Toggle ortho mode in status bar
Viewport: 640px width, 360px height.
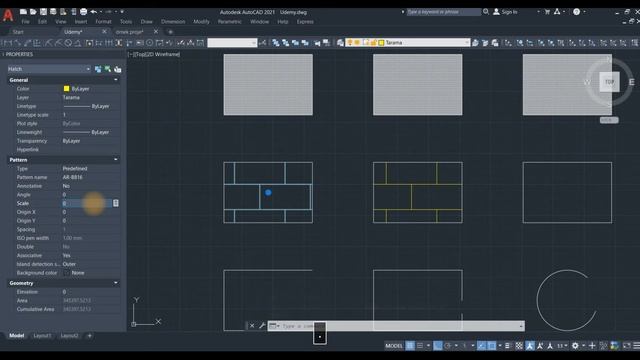(438, 346)
